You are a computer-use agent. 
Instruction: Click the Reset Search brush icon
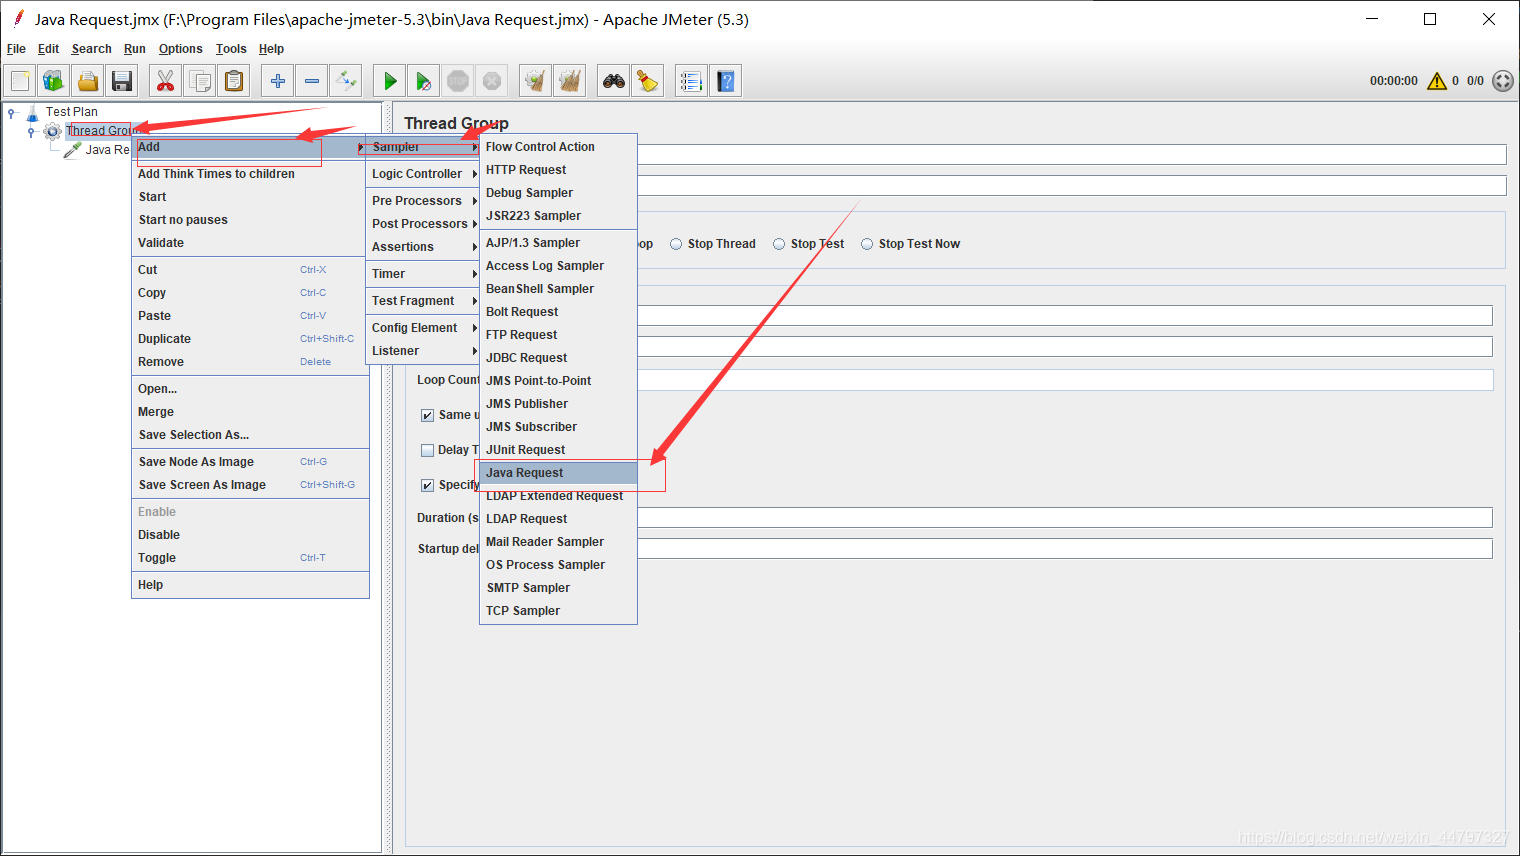tap(648, 81)
